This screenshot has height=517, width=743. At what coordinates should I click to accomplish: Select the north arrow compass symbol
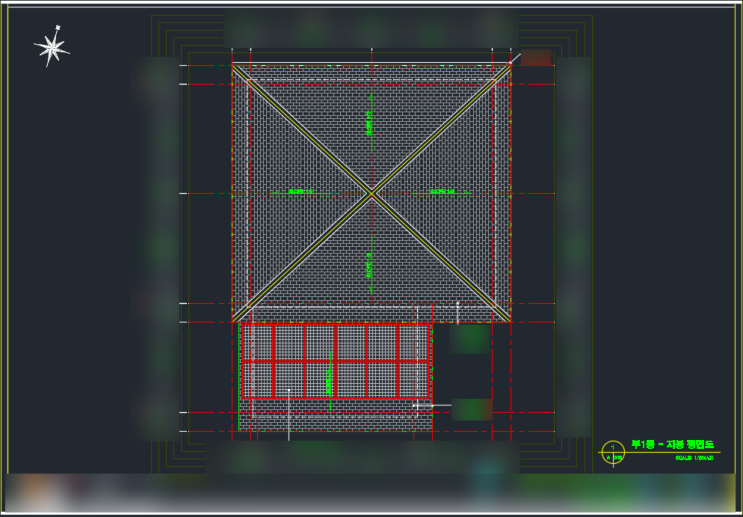click(52, 46)
